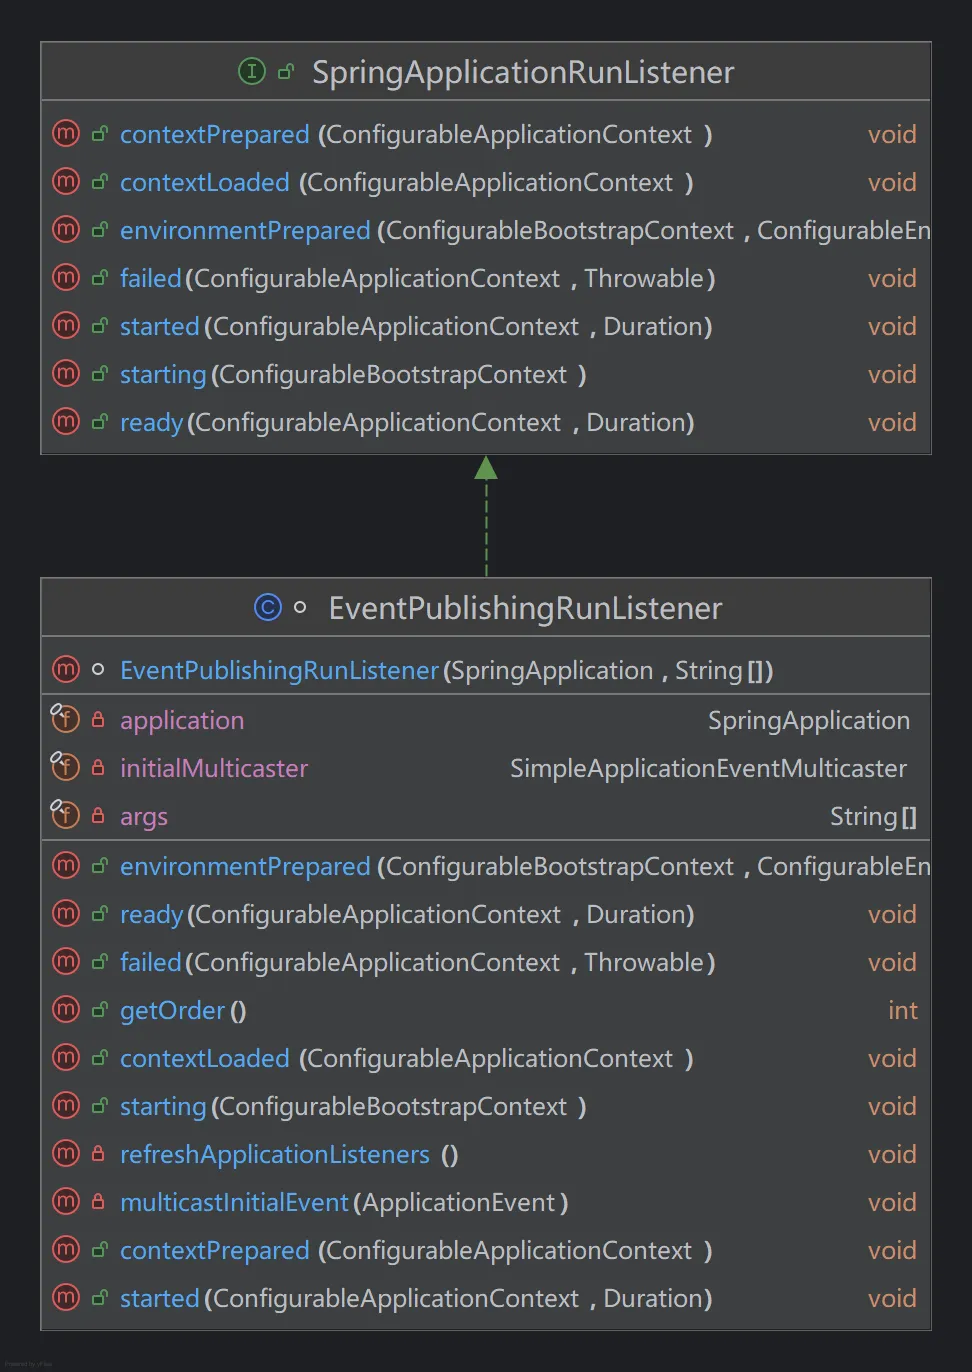Click the int return type of getOrder
This screenshot has height=1372, width=972.
click(903, 1011)
